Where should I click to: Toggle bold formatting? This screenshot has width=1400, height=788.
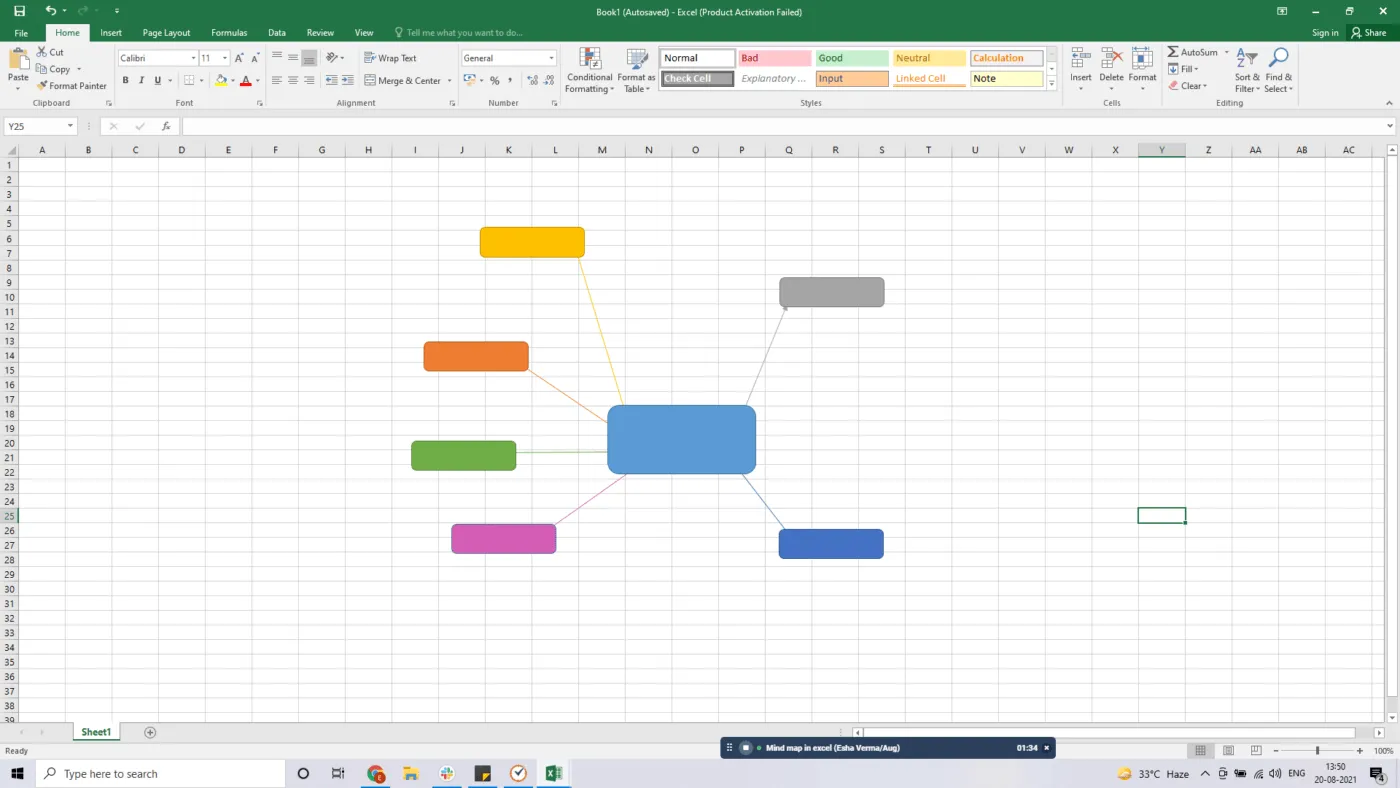(x=125, y=80)
